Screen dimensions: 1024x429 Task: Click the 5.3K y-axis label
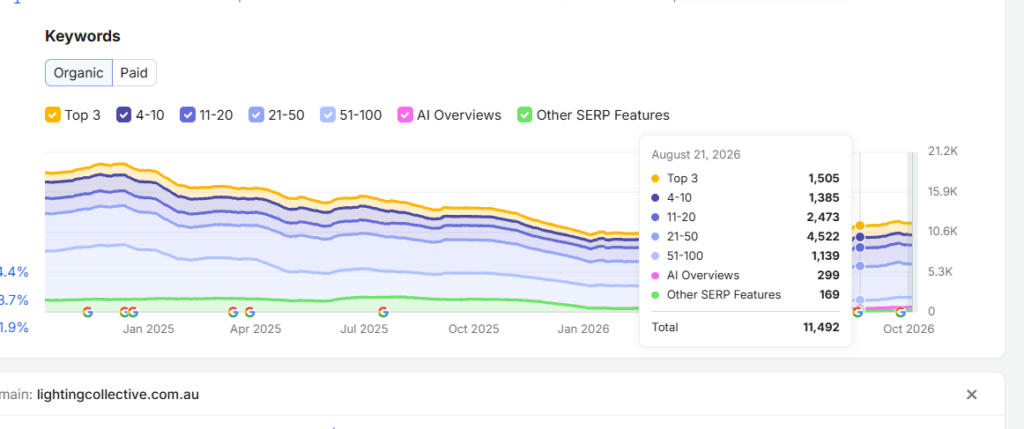pos(941,272)
